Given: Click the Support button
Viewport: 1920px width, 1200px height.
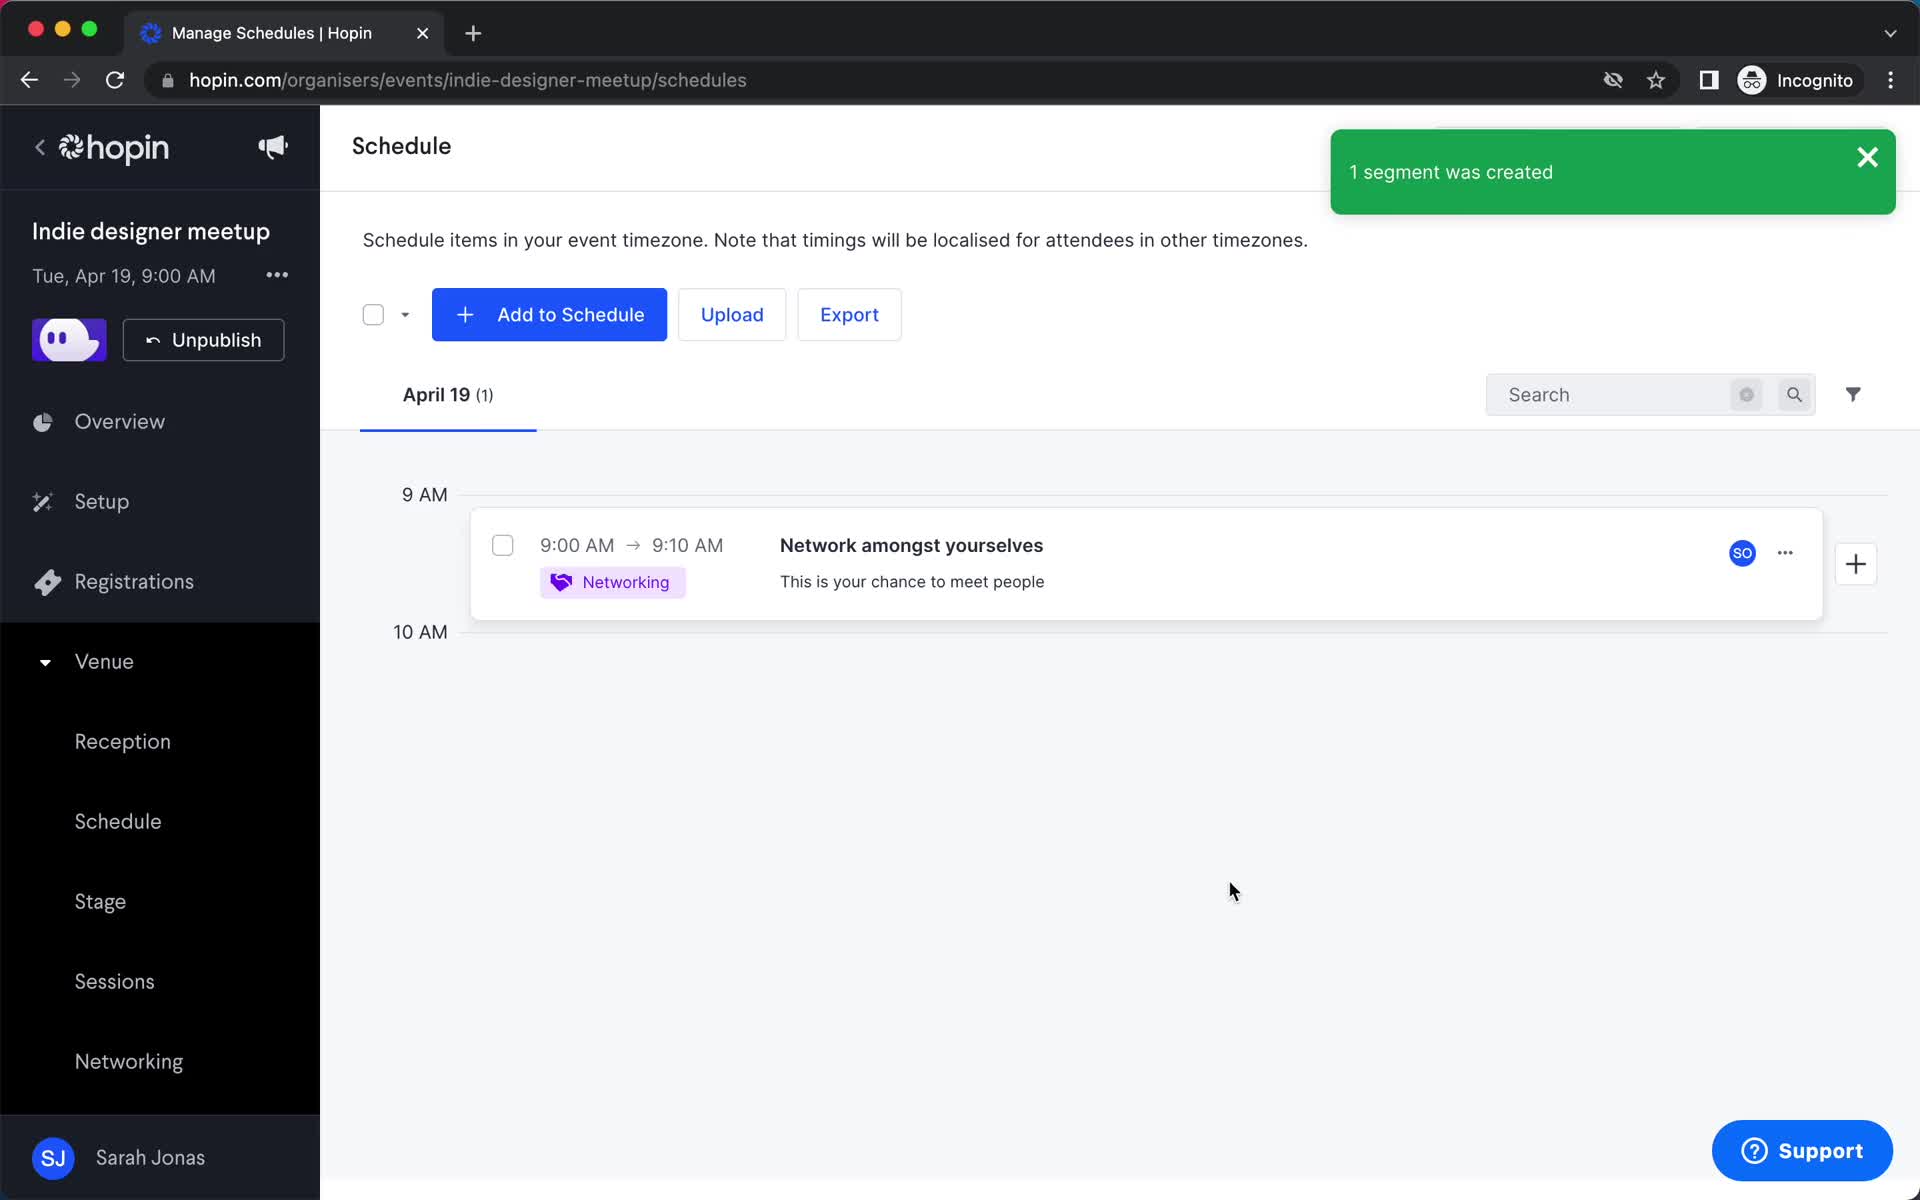Looking at the screenshot, I should coord(1803,1152).
